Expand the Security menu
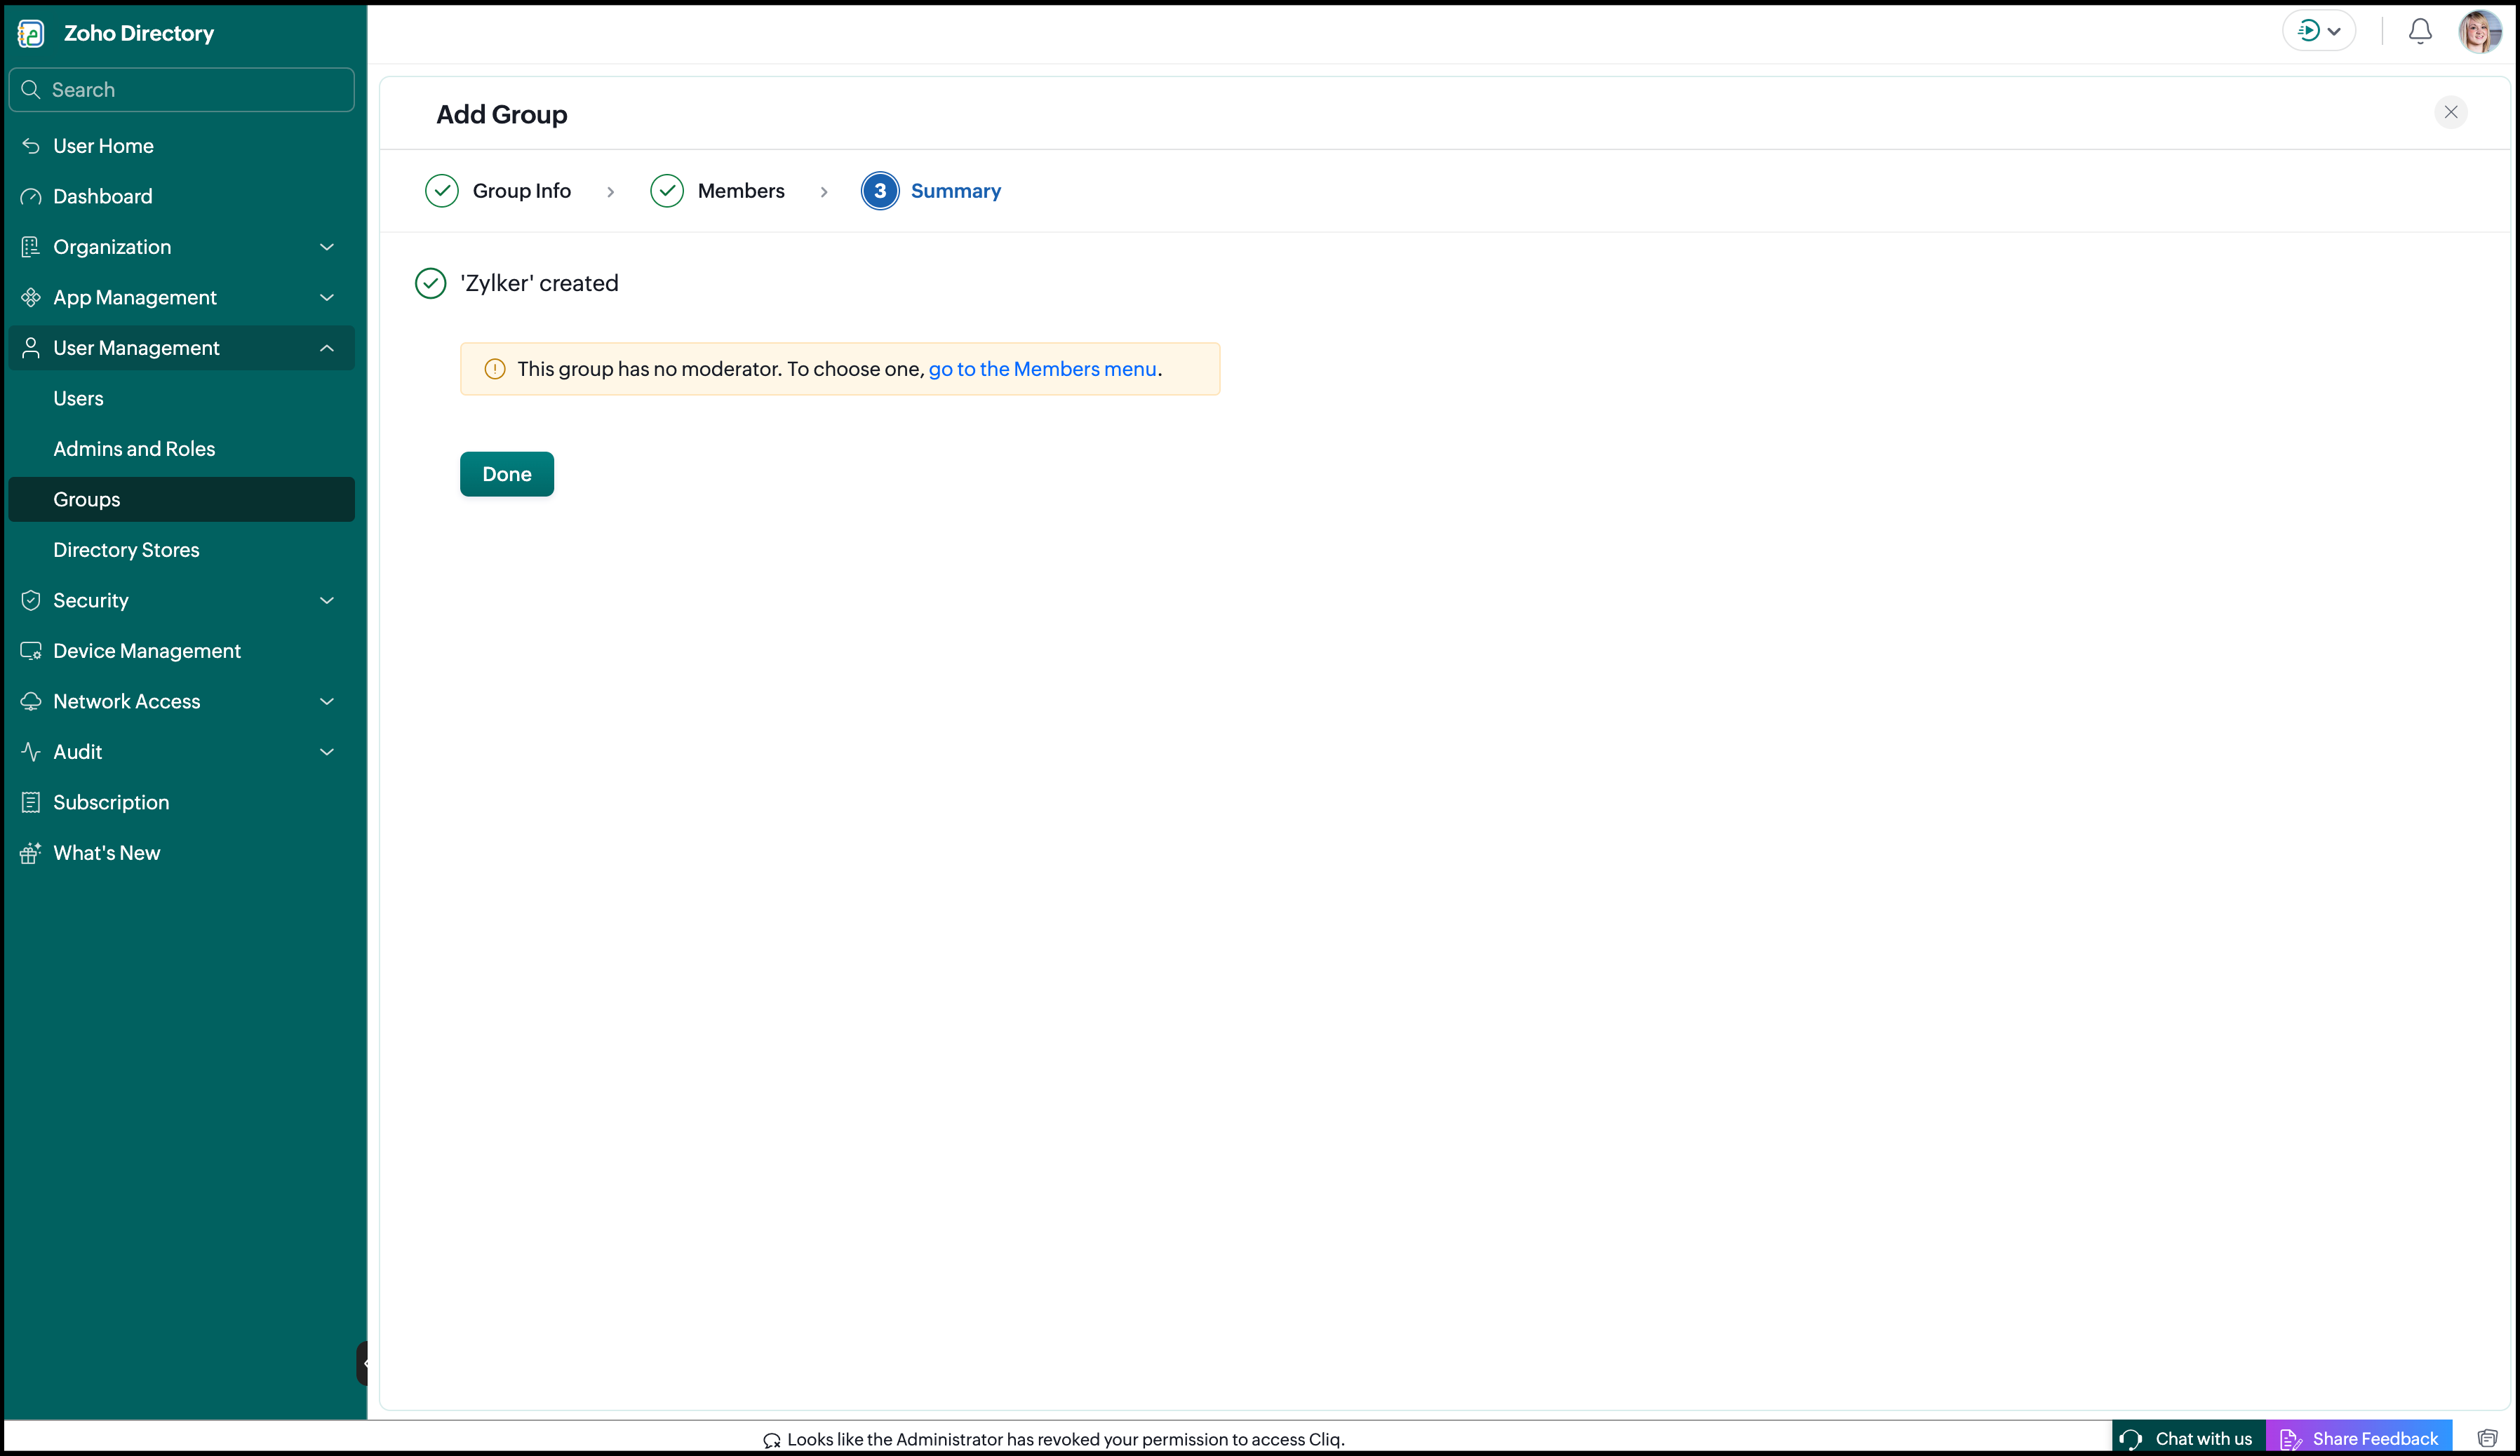Screen dimensions: 2520x1456 click(181, 600)
